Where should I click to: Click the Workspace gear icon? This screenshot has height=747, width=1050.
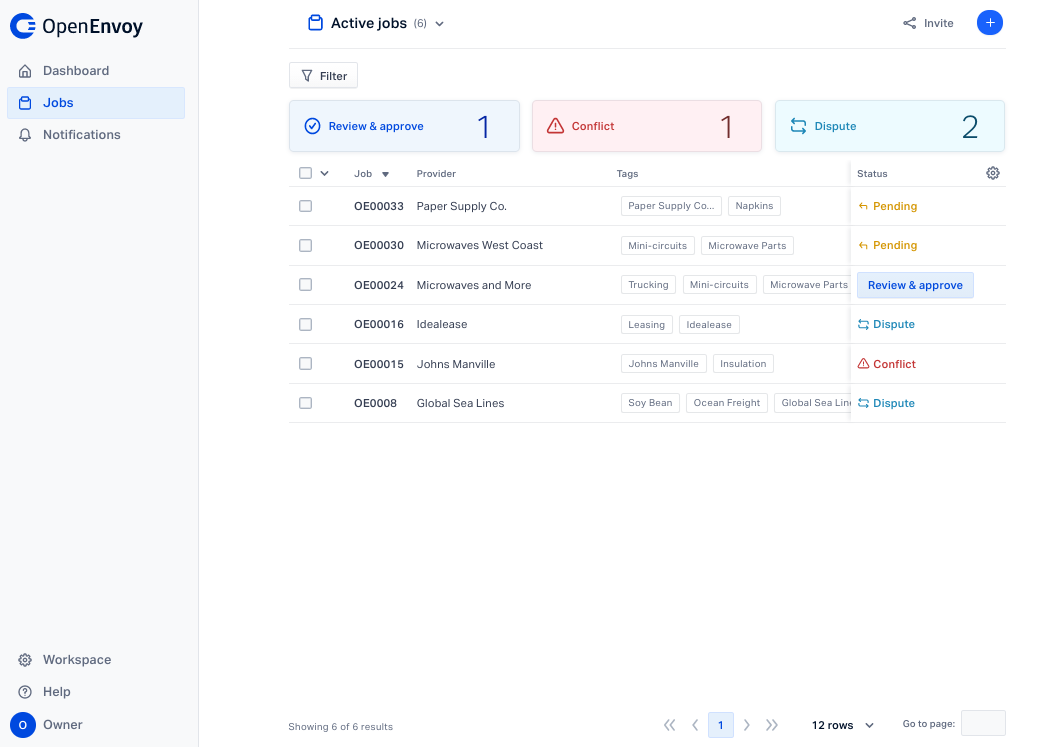click(25, 660)
